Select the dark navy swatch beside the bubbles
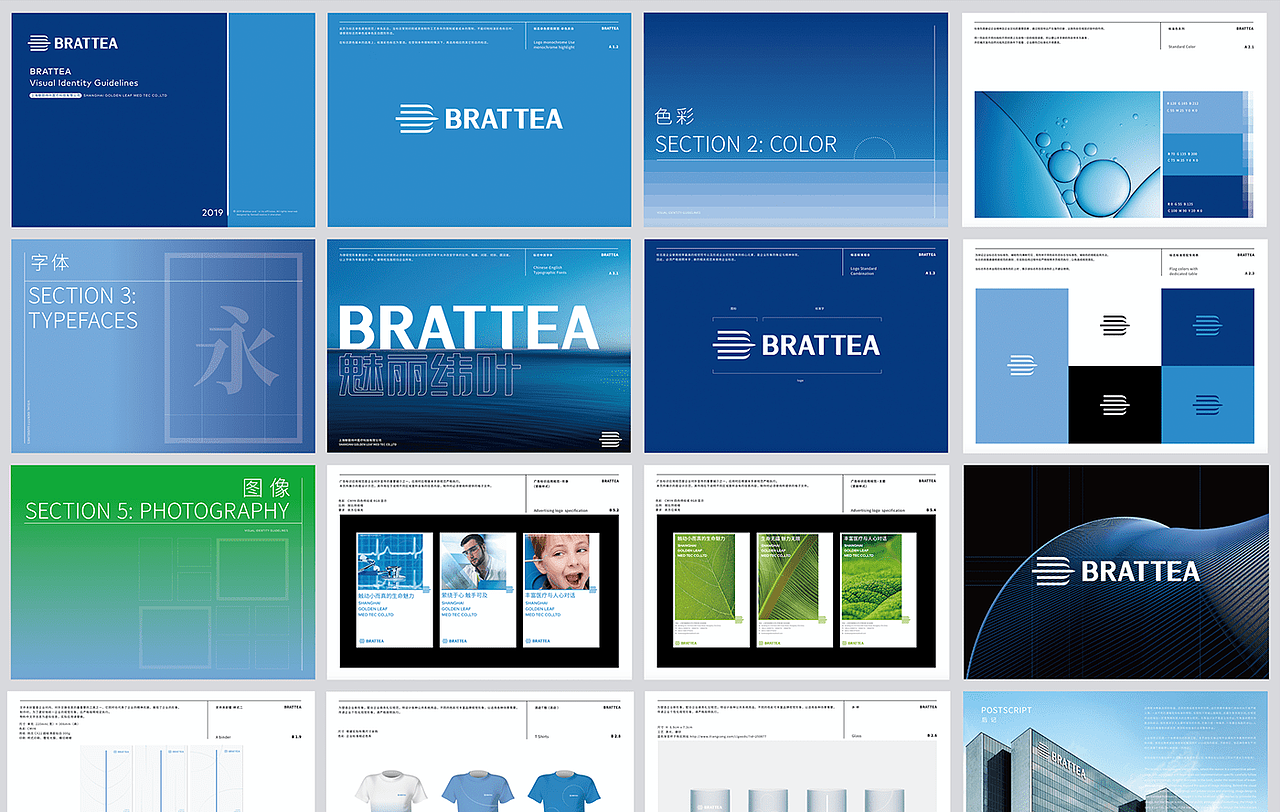 point(1202,197)
